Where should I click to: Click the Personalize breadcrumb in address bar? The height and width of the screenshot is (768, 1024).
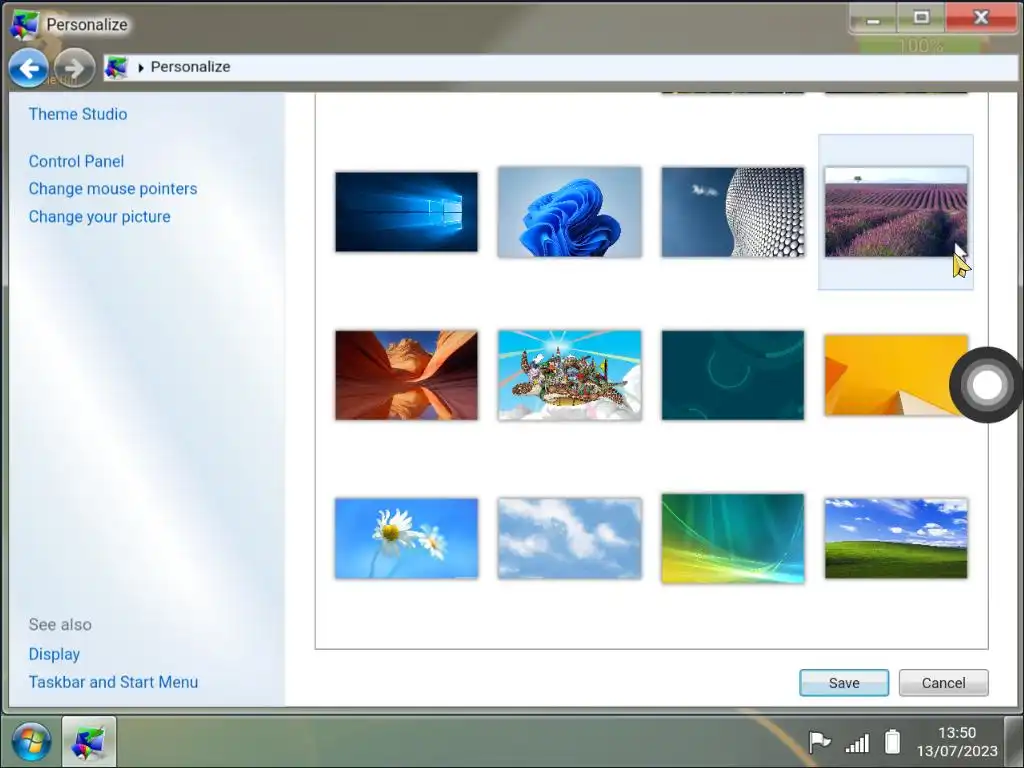[191, 67]
